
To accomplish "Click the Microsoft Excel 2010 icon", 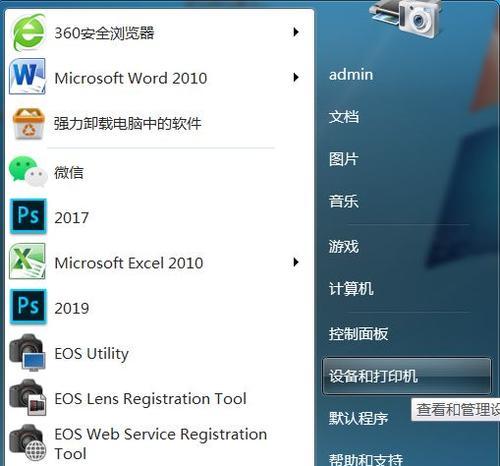I will coord(27,261).
